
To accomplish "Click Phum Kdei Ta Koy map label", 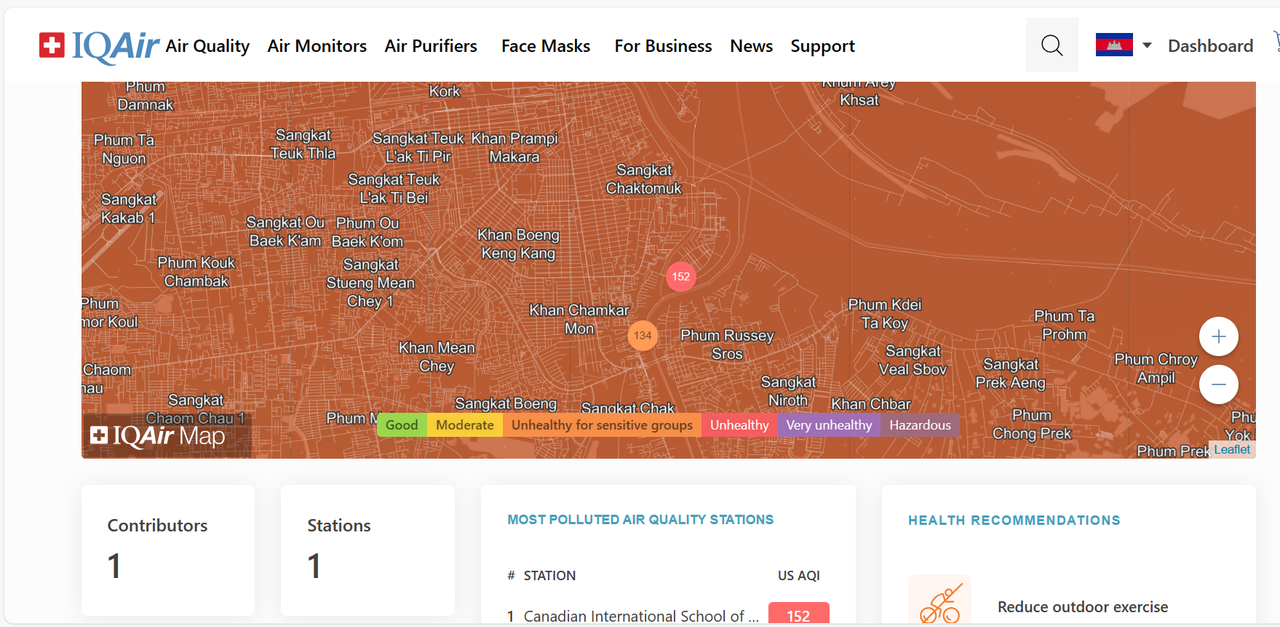I will click(x=885, y=313).
